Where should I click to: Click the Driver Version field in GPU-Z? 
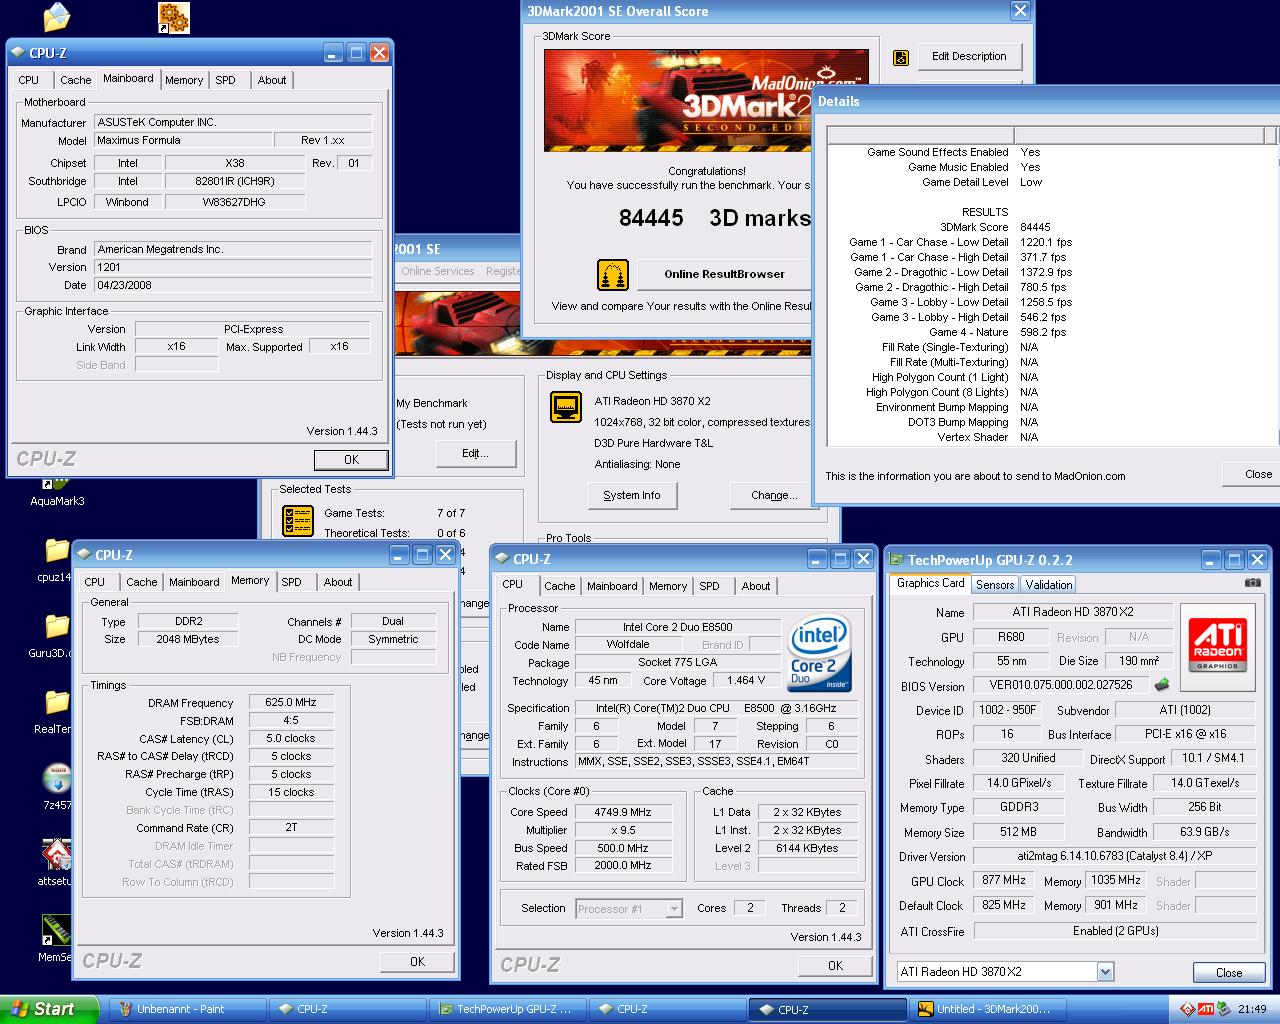[1114, 856]
